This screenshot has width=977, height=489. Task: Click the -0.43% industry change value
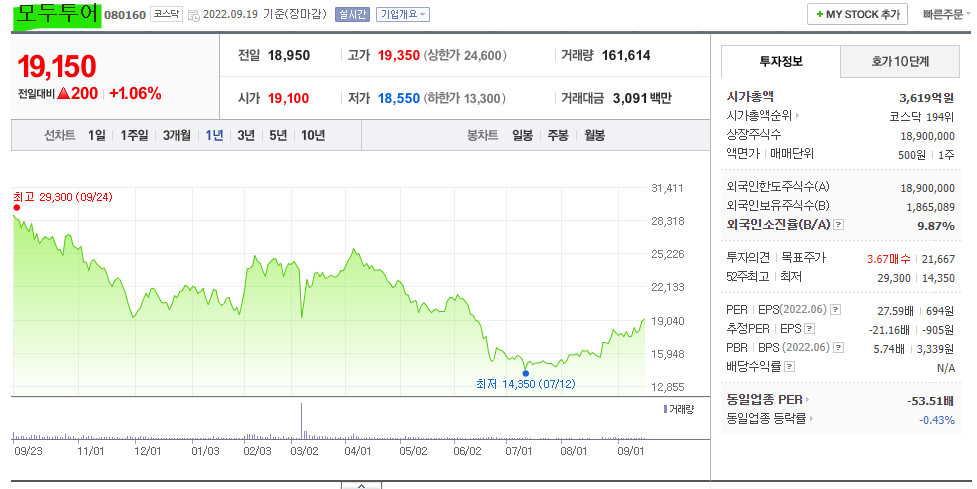tap(936, 420)
